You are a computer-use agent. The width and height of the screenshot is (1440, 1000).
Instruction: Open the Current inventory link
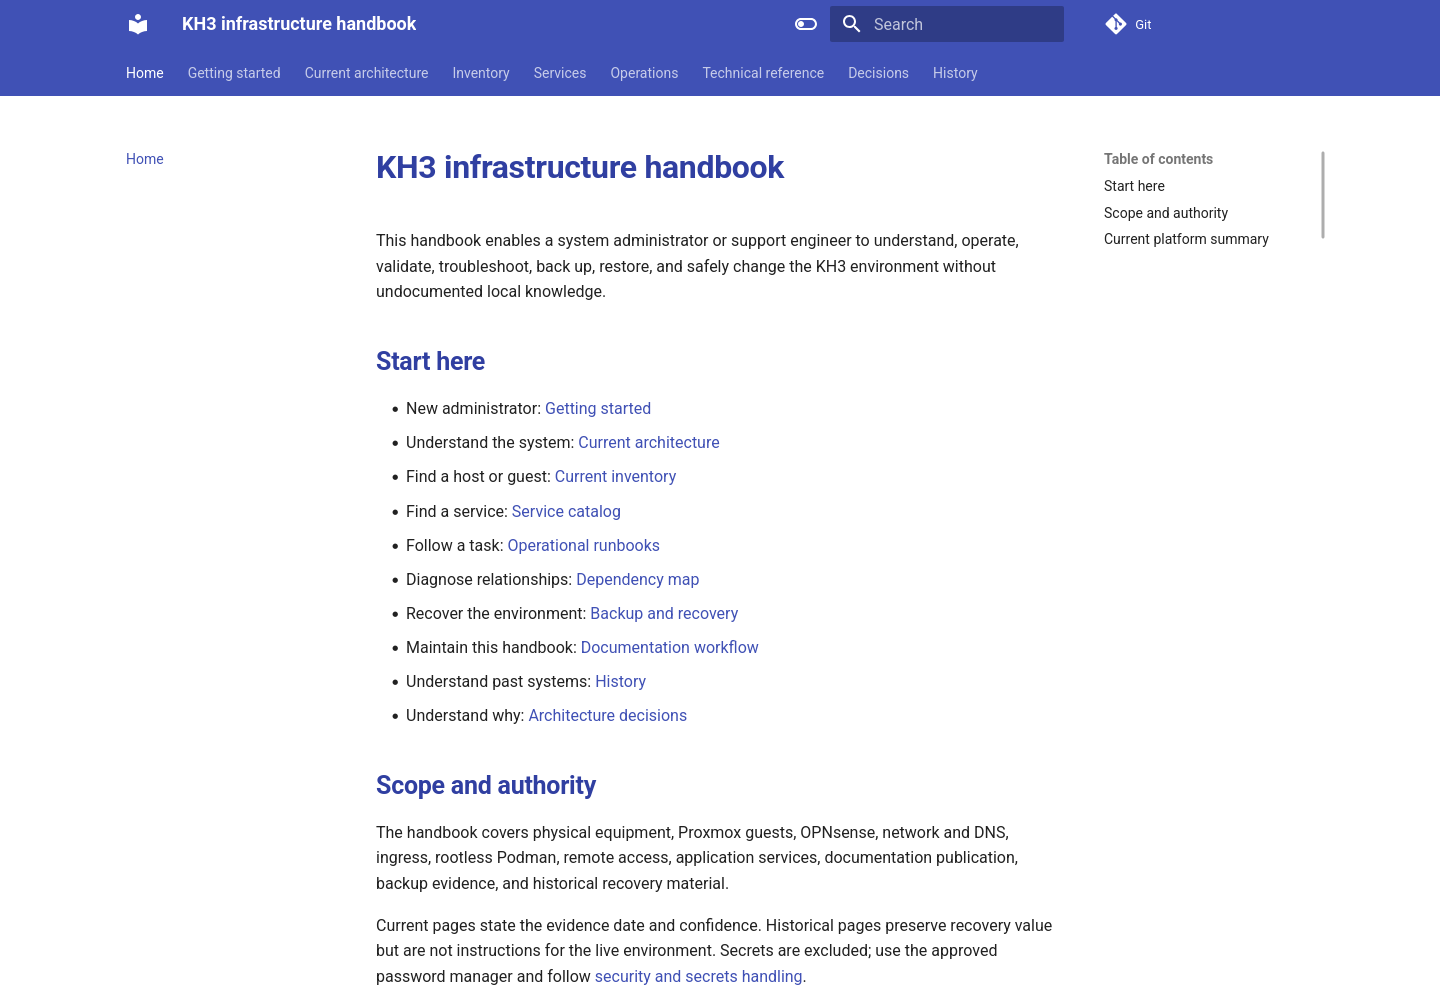(615, 476)
